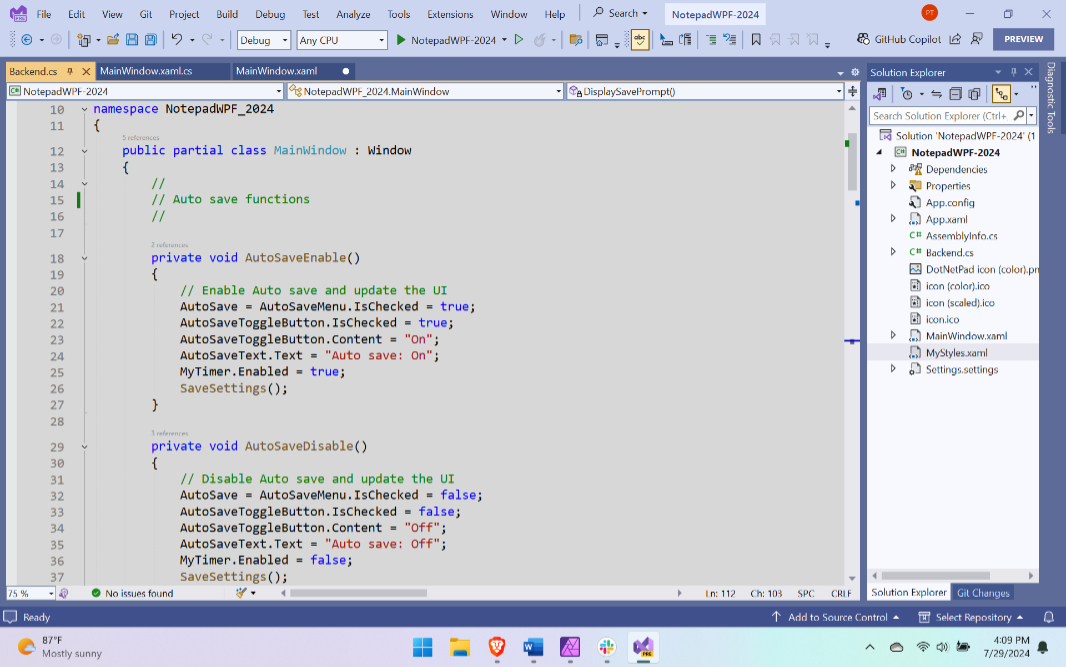
Task: Open the Build menu
Action: [x=226, y=14]
